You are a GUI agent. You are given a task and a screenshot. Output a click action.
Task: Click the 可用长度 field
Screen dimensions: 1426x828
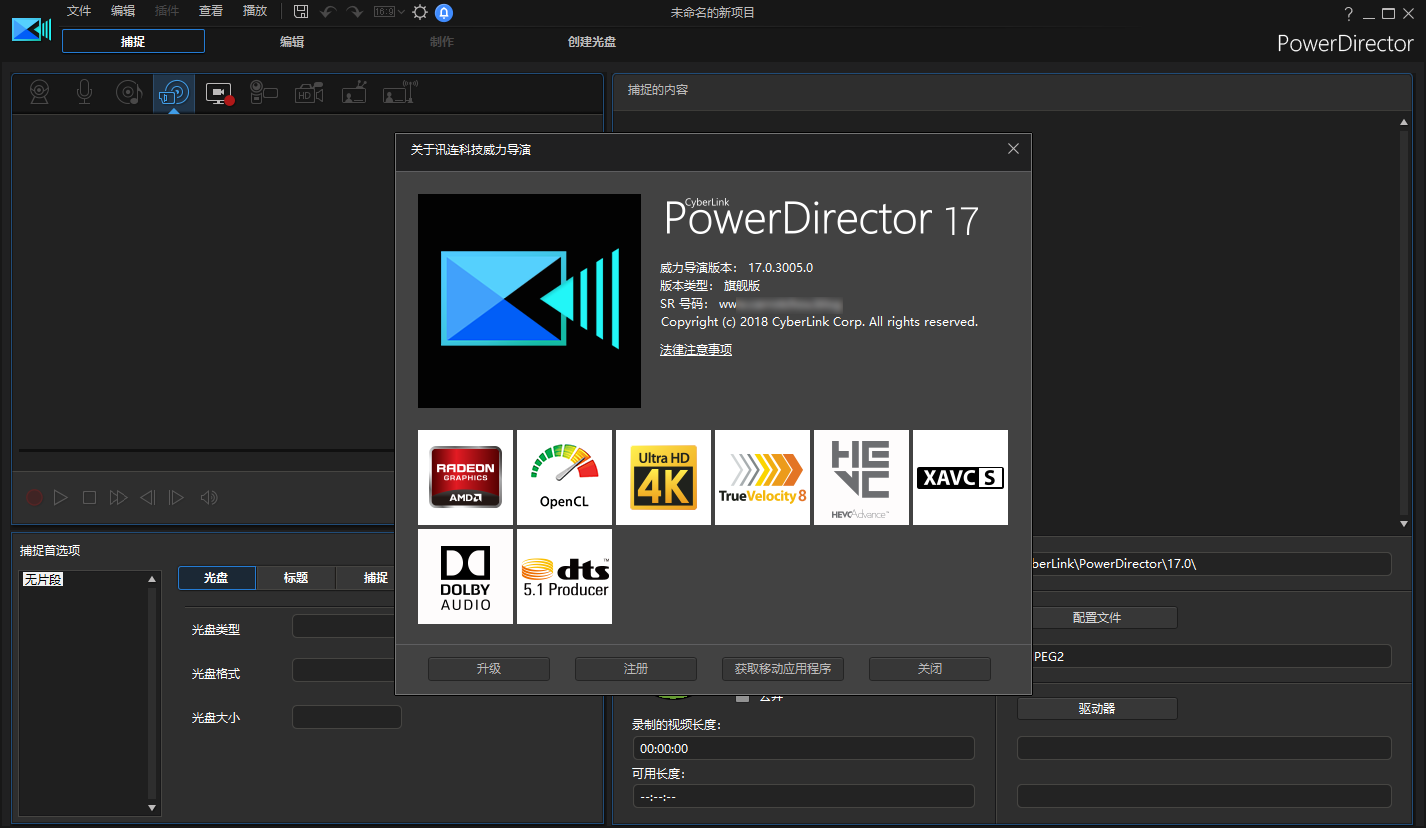(x=803, y=796)
